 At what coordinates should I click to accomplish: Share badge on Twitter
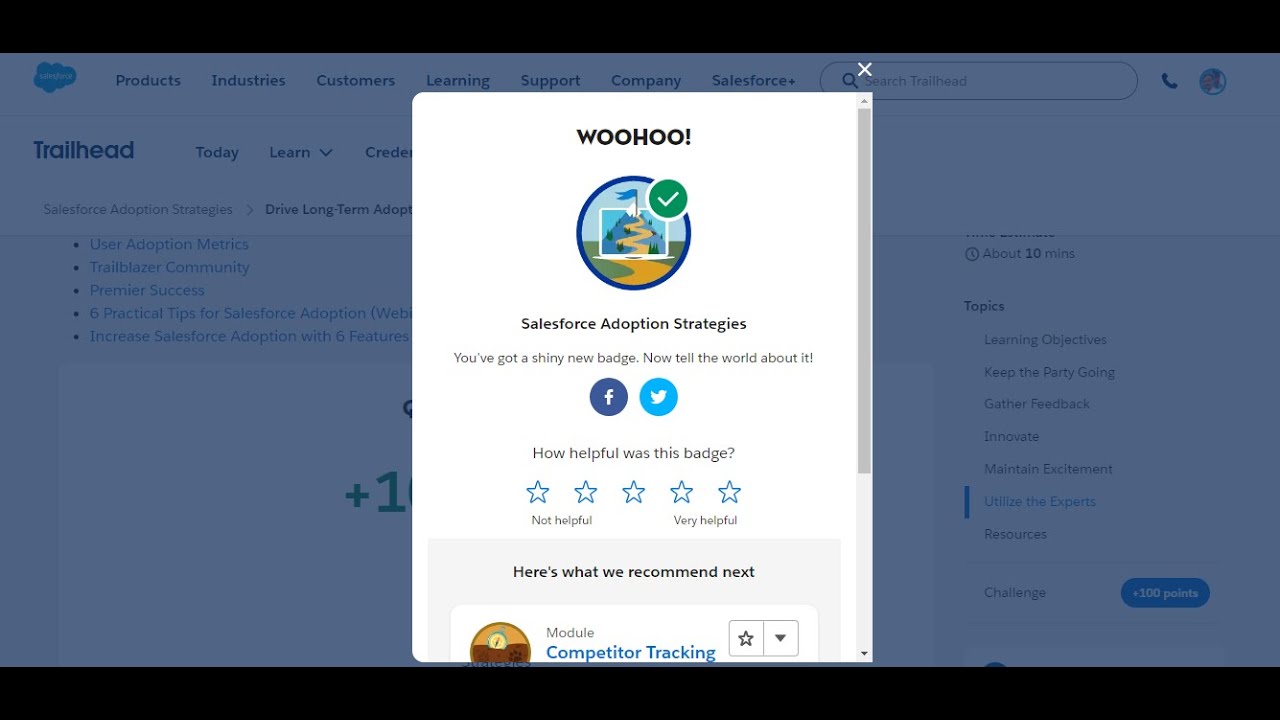coord(659,397)
